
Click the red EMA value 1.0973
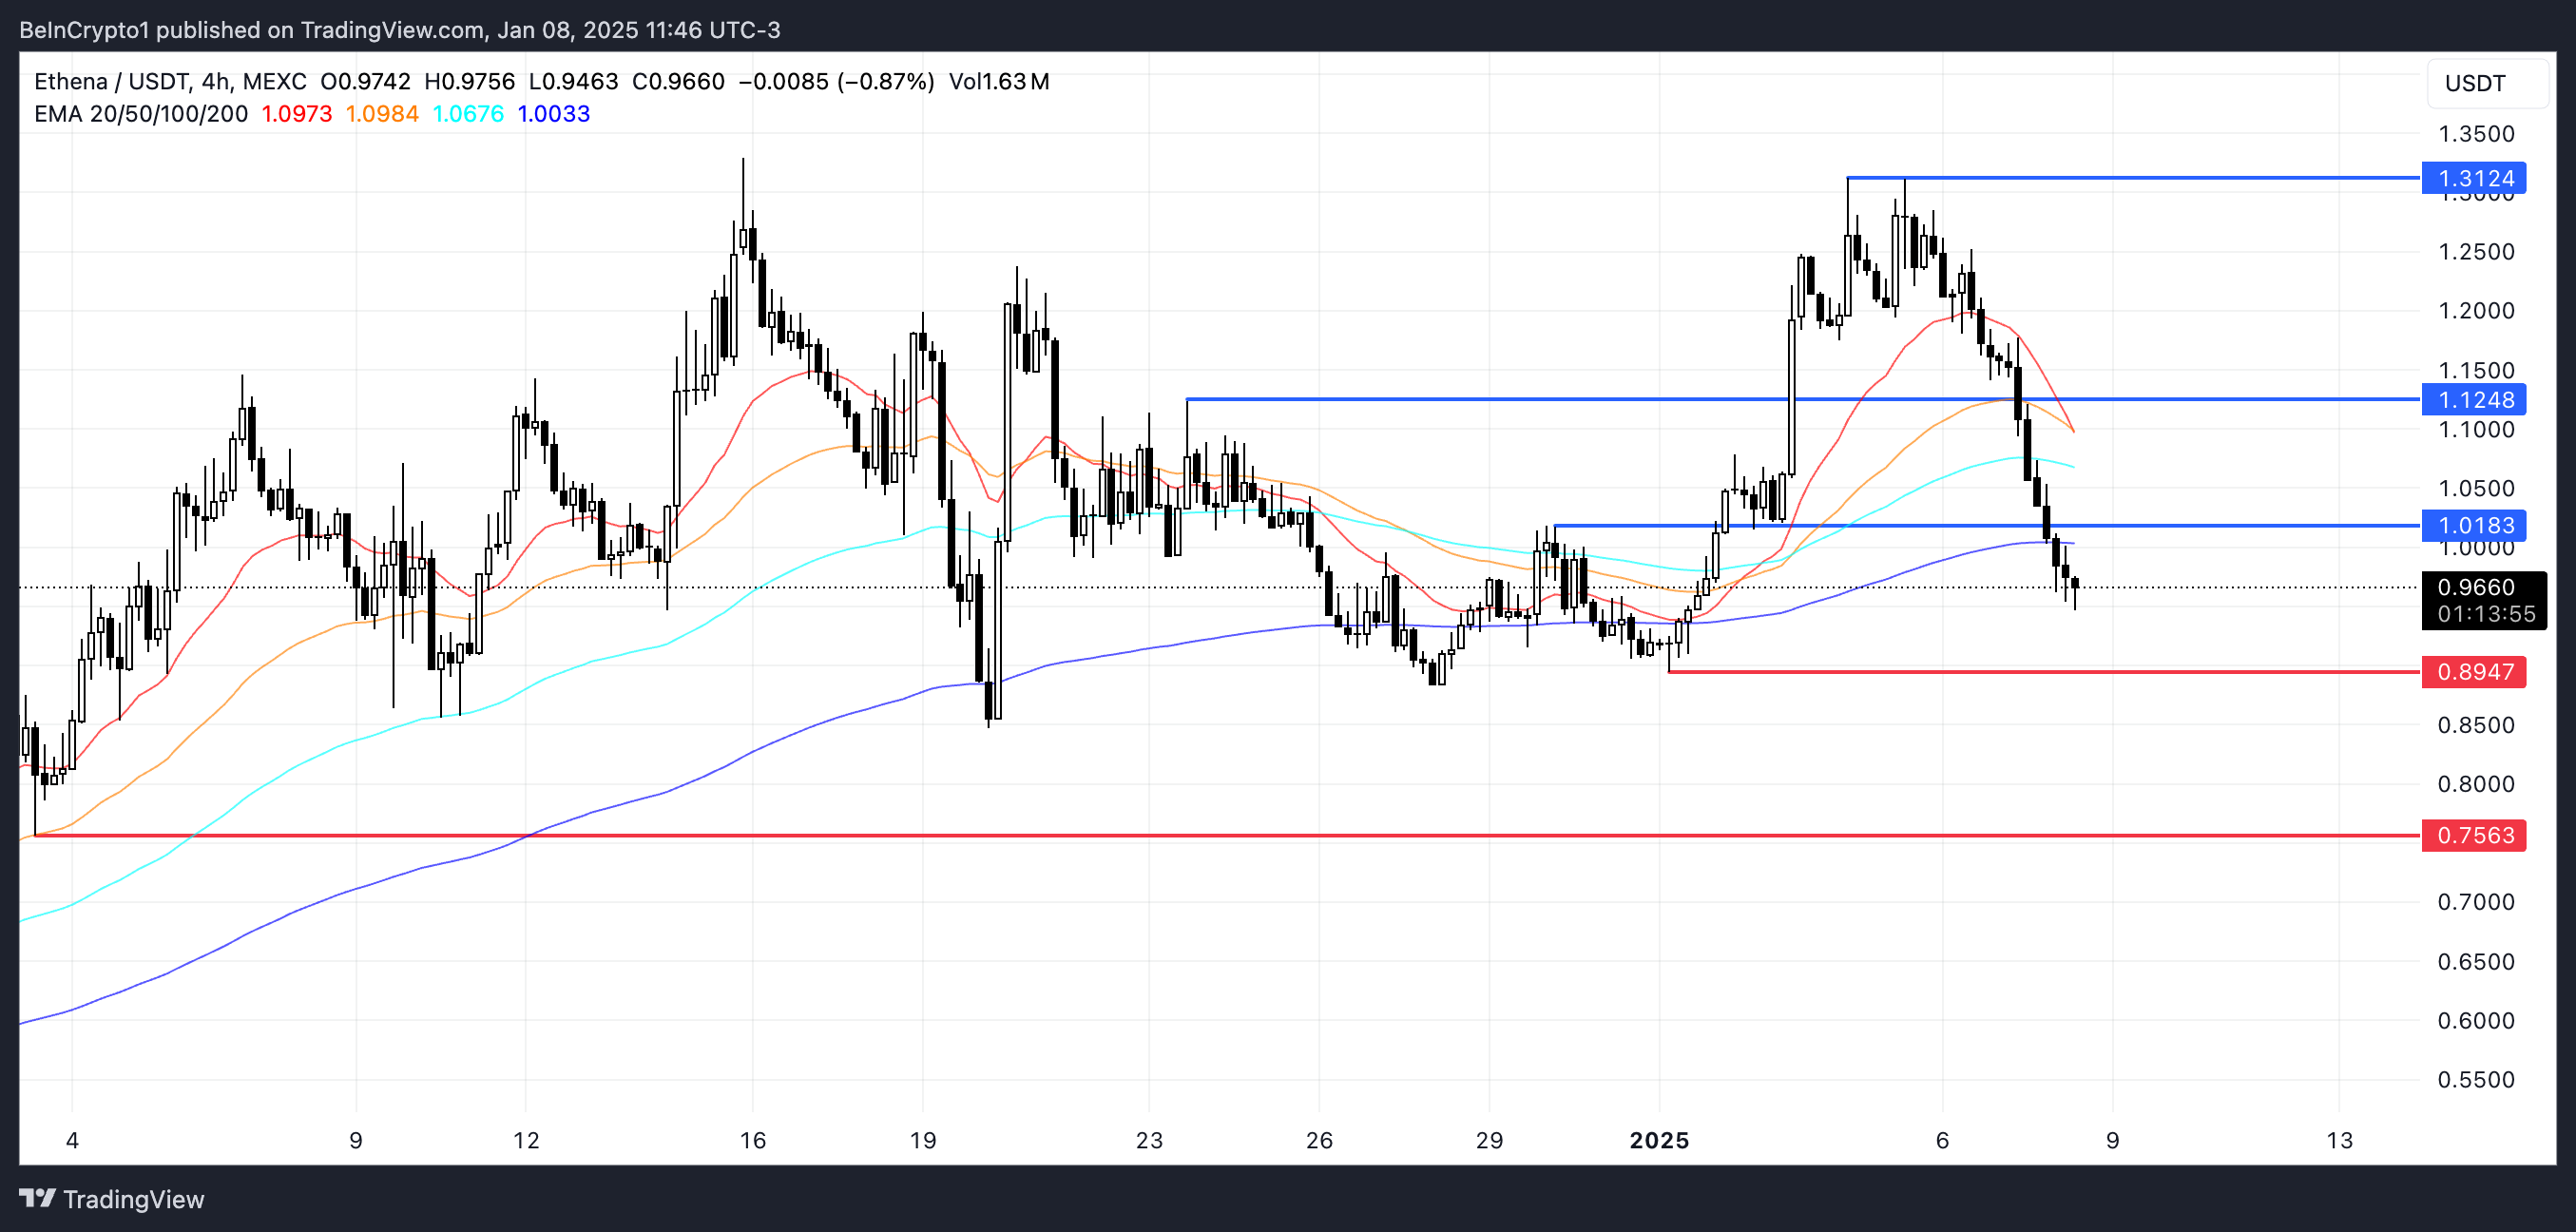(296, 114)
